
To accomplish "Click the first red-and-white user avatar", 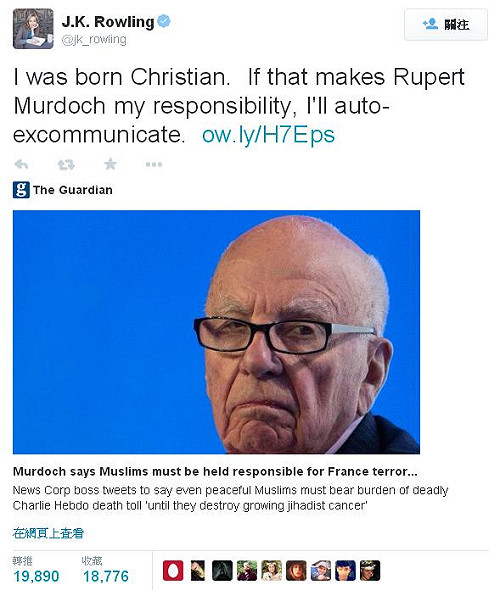I will point(173,571).
